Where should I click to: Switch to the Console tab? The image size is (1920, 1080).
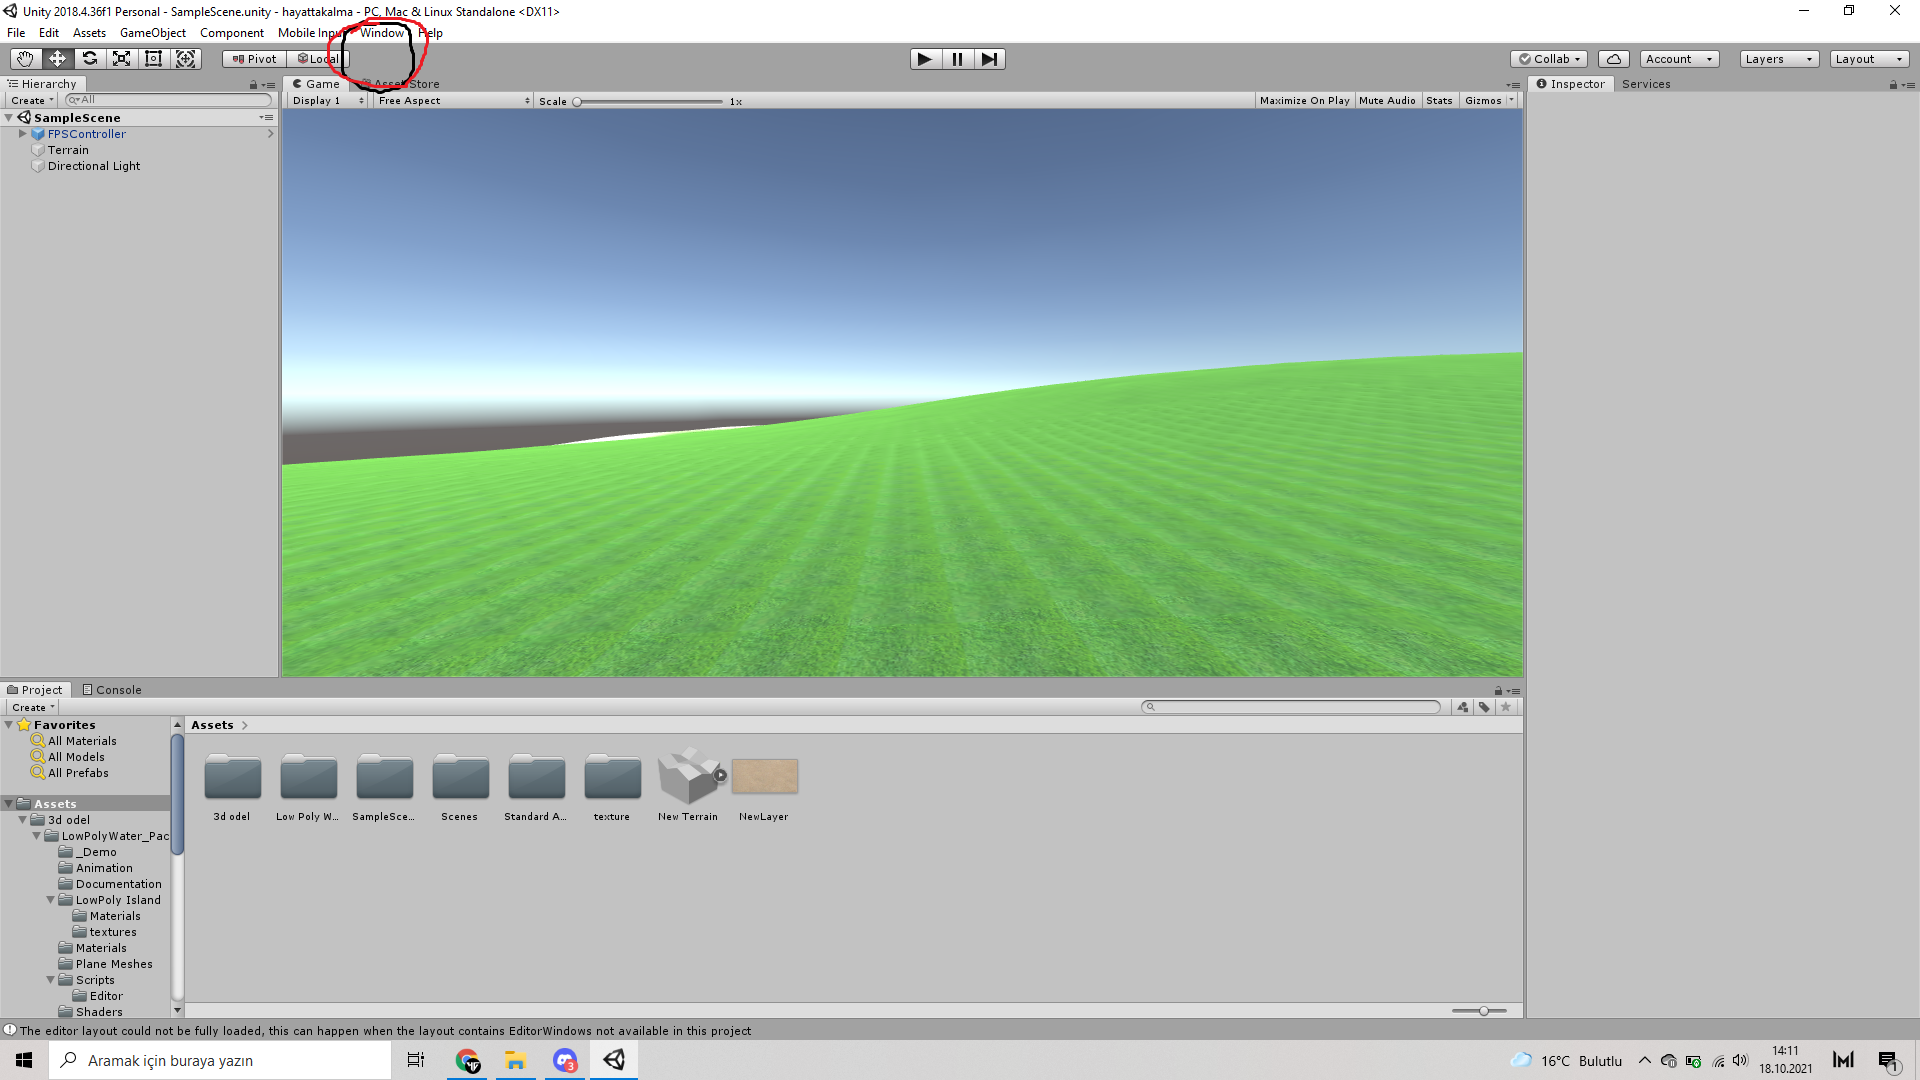point(112,690)
